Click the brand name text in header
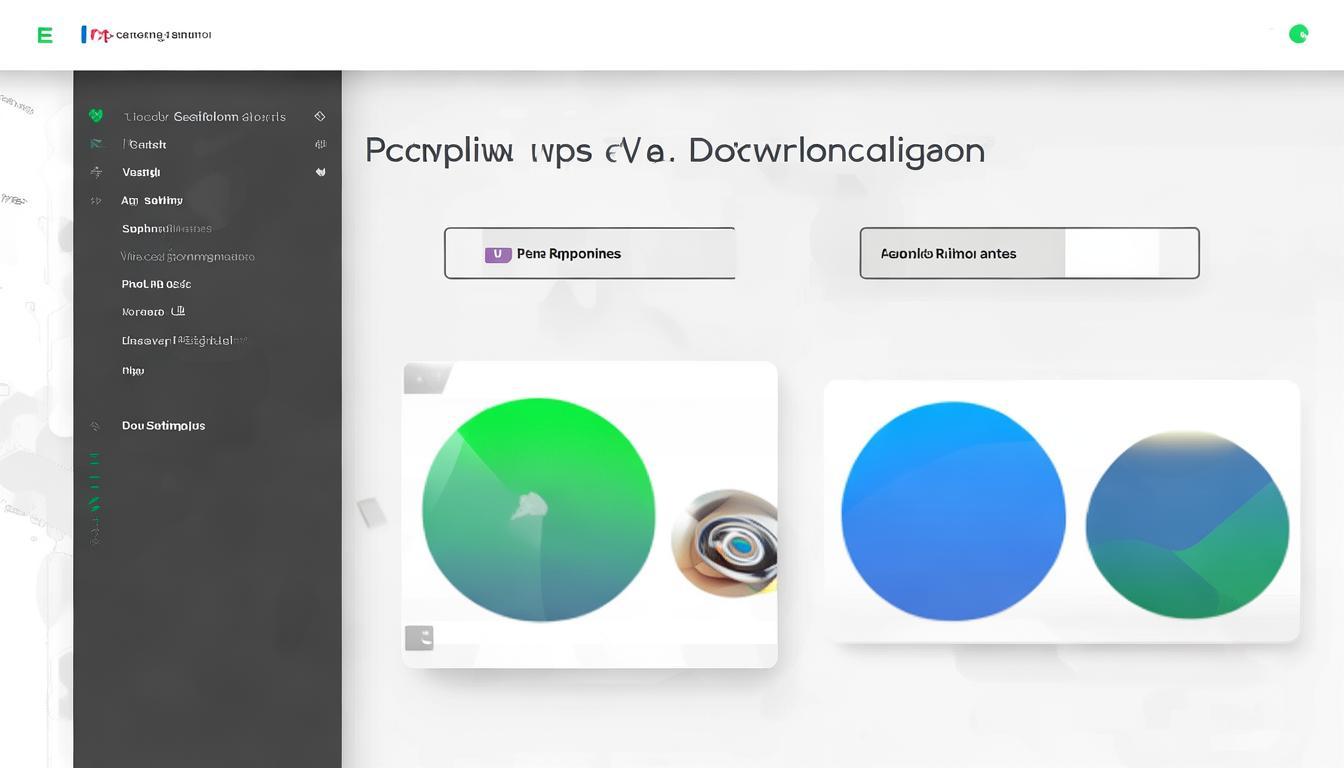 coord(163,35)
